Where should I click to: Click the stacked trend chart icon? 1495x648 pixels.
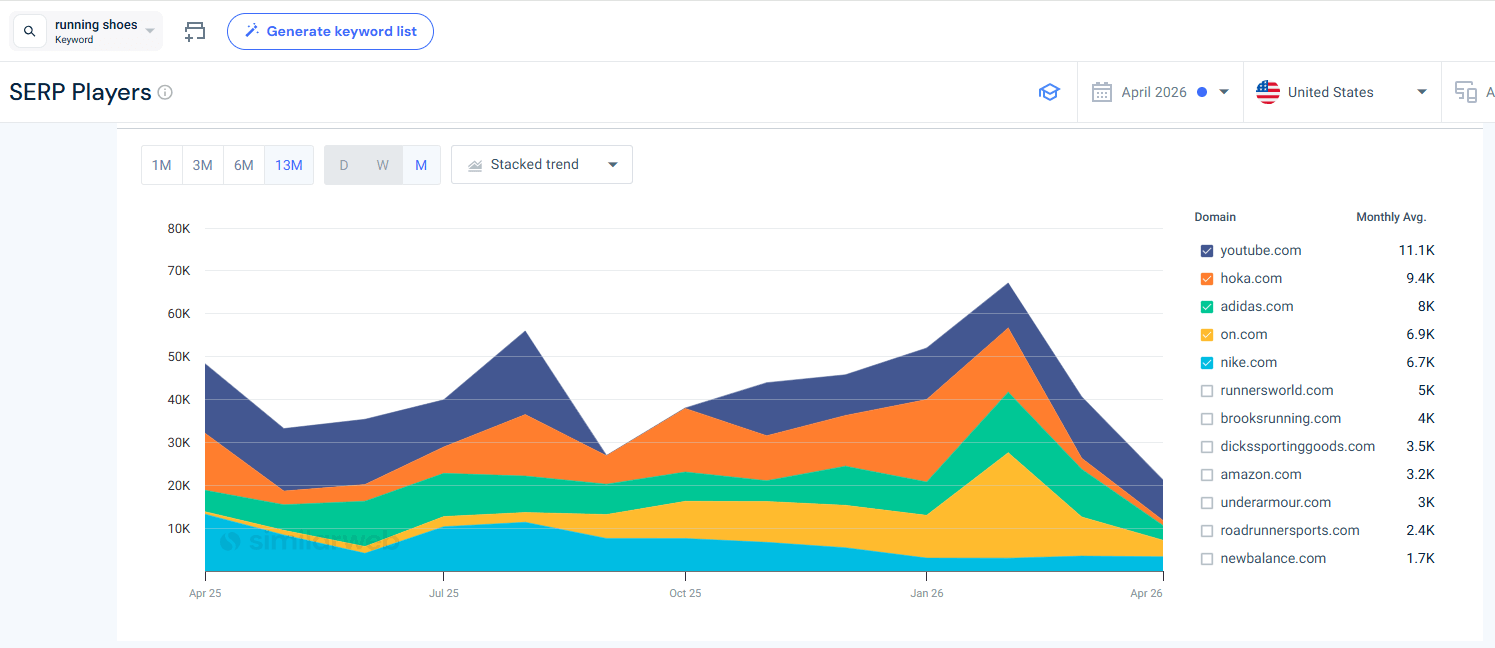[x=475, y=165]
